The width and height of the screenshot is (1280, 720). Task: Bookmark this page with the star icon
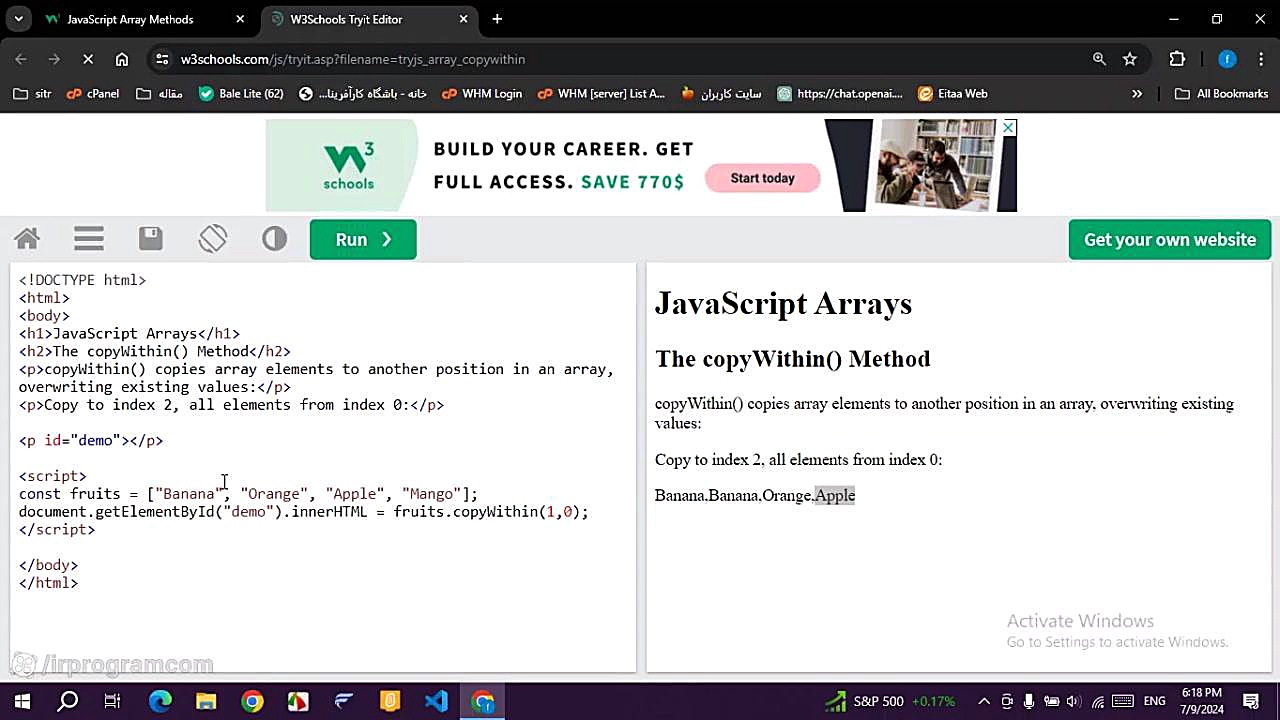[x=1130, y=59]
